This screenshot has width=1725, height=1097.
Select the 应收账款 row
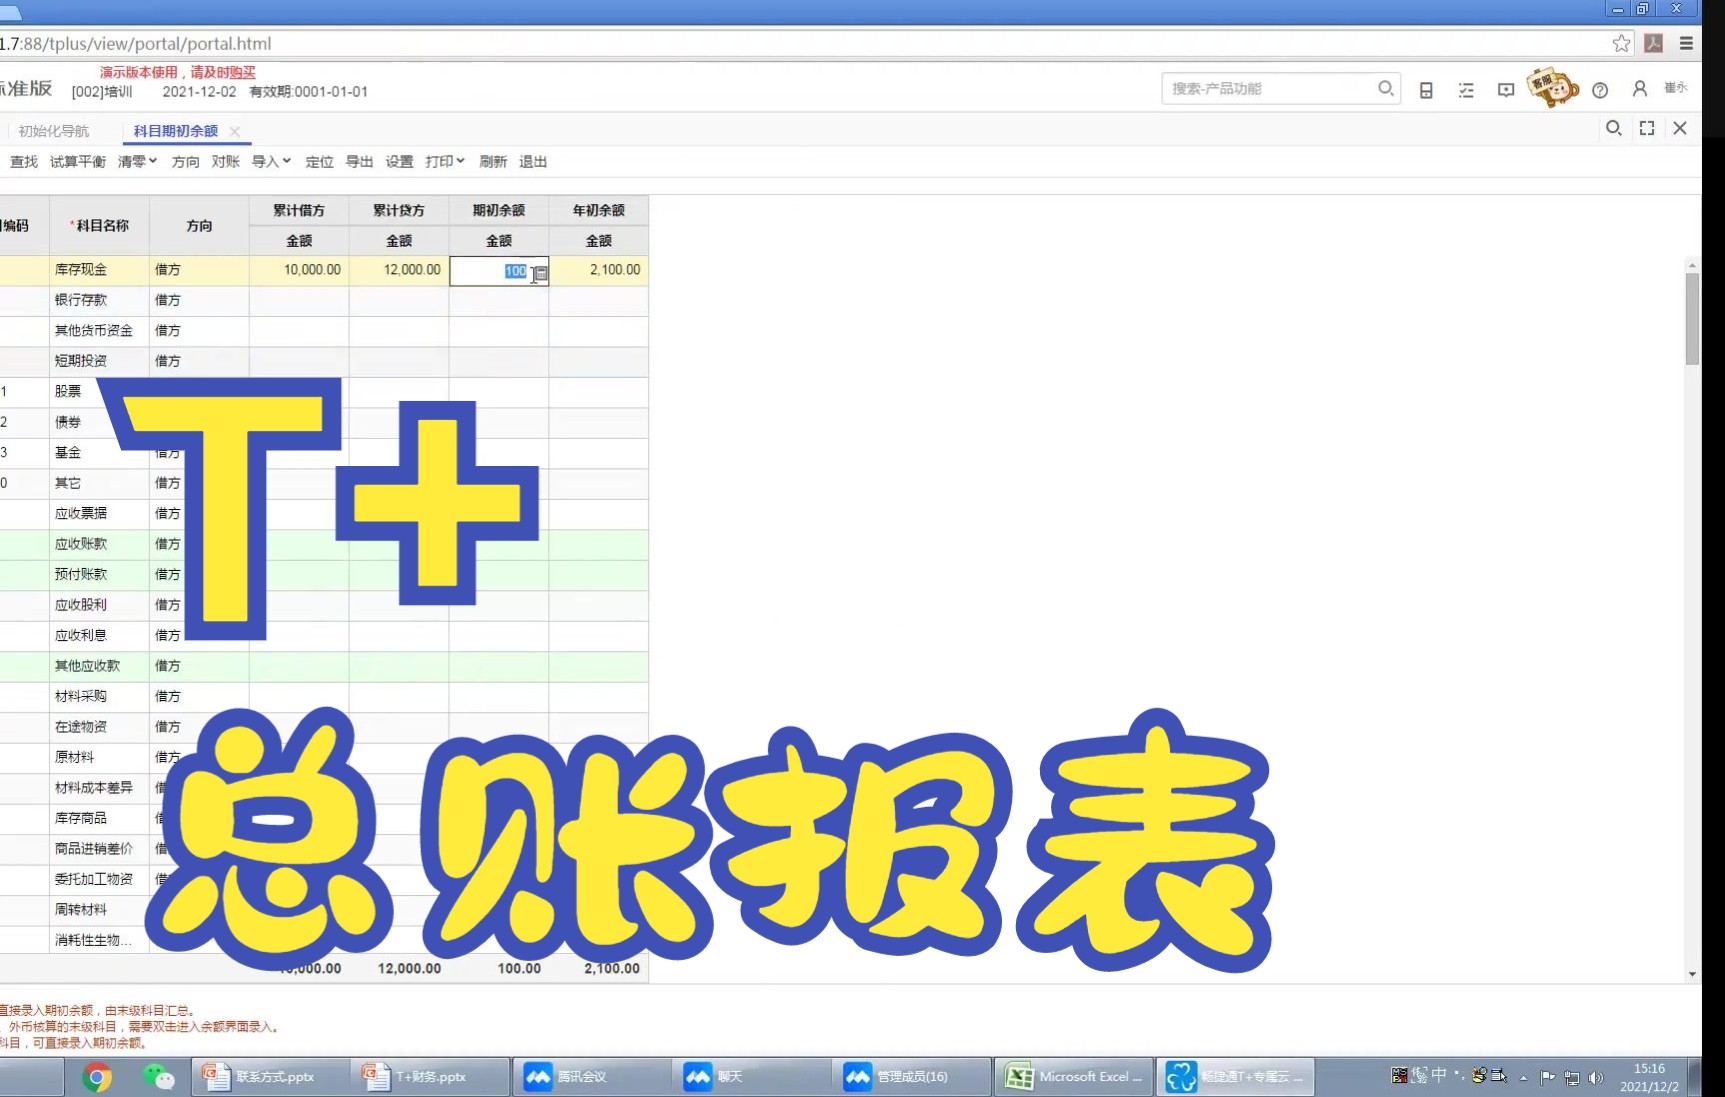(x=81, y=544)
